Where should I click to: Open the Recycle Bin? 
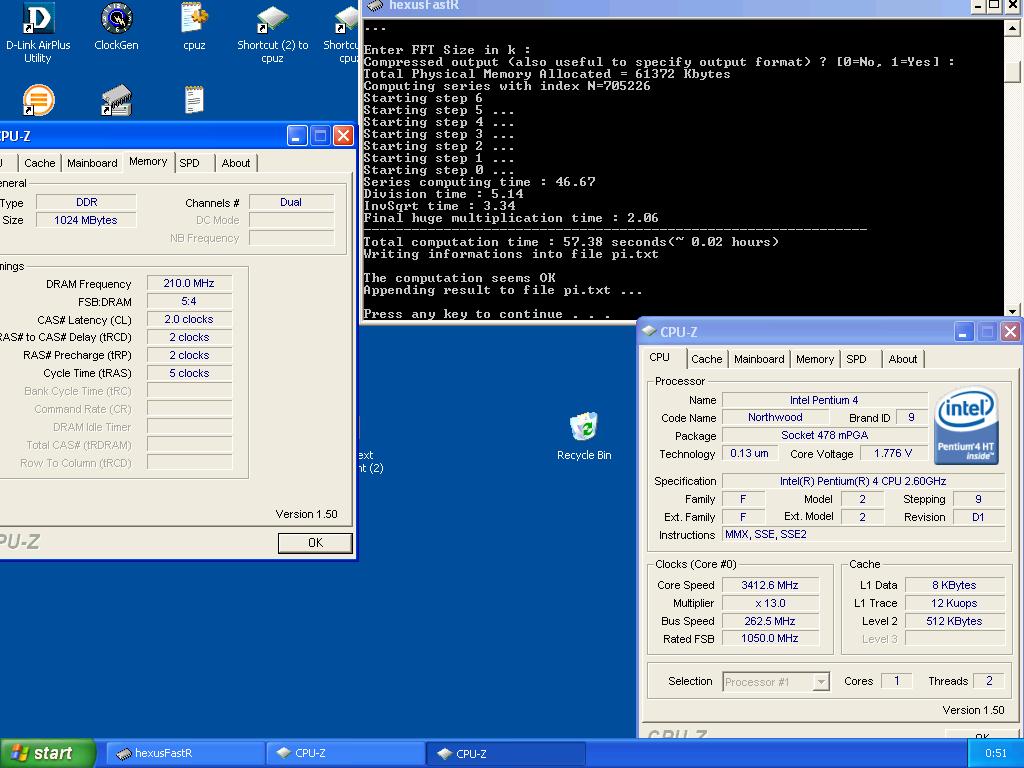pos(584,436)
